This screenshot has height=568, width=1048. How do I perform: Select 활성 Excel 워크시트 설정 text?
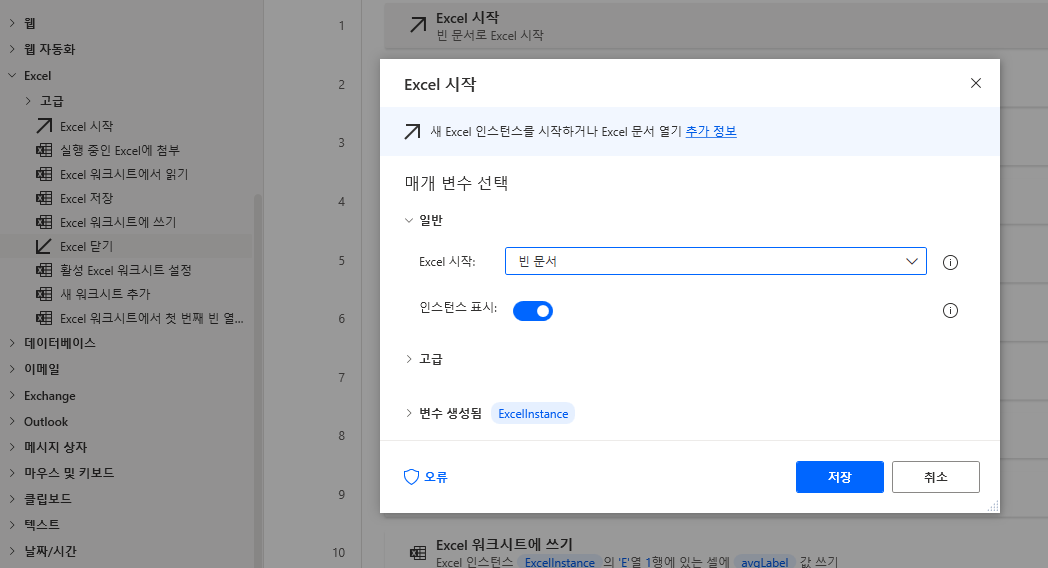click(126, 270)
